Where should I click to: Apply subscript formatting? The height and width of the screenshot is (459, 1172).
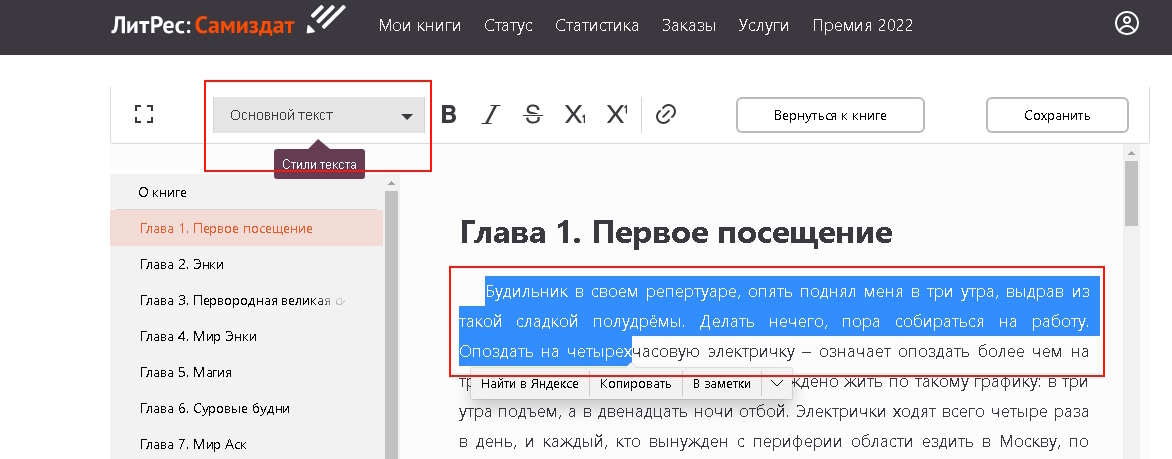coord(575,114)
